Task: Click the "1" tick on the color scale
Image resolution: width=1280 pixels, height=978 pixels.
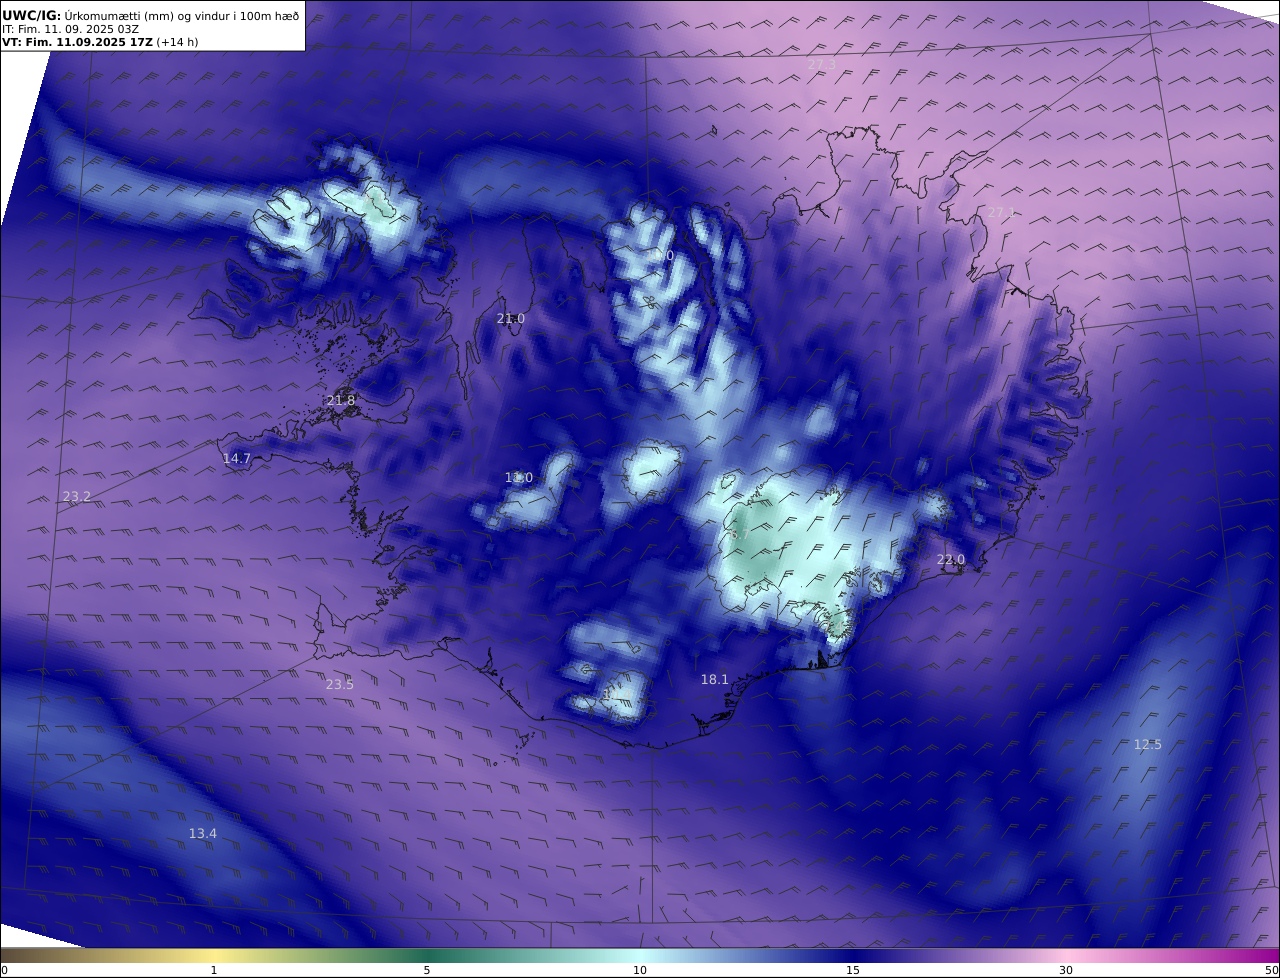Action: [x=214, y=970]
